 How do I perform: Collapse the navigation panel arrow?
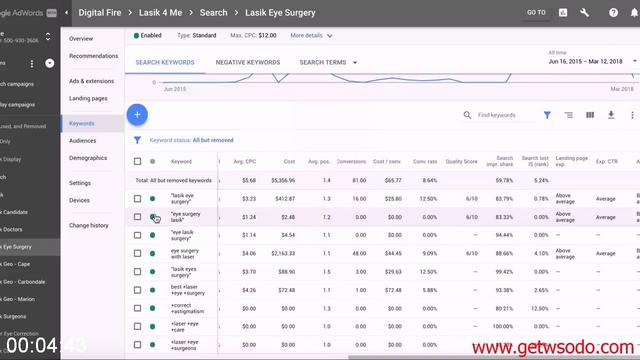pyautogui.click(x=67, y=13)
